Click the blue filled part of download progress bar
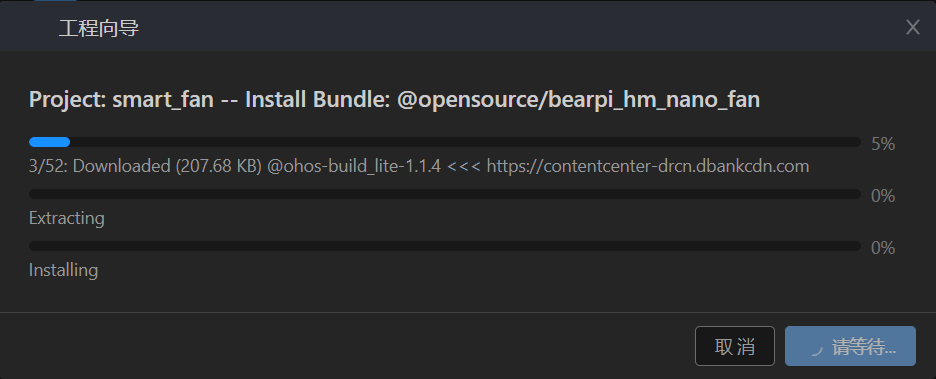Screen dimensions: 936x379 click(50, 142)
